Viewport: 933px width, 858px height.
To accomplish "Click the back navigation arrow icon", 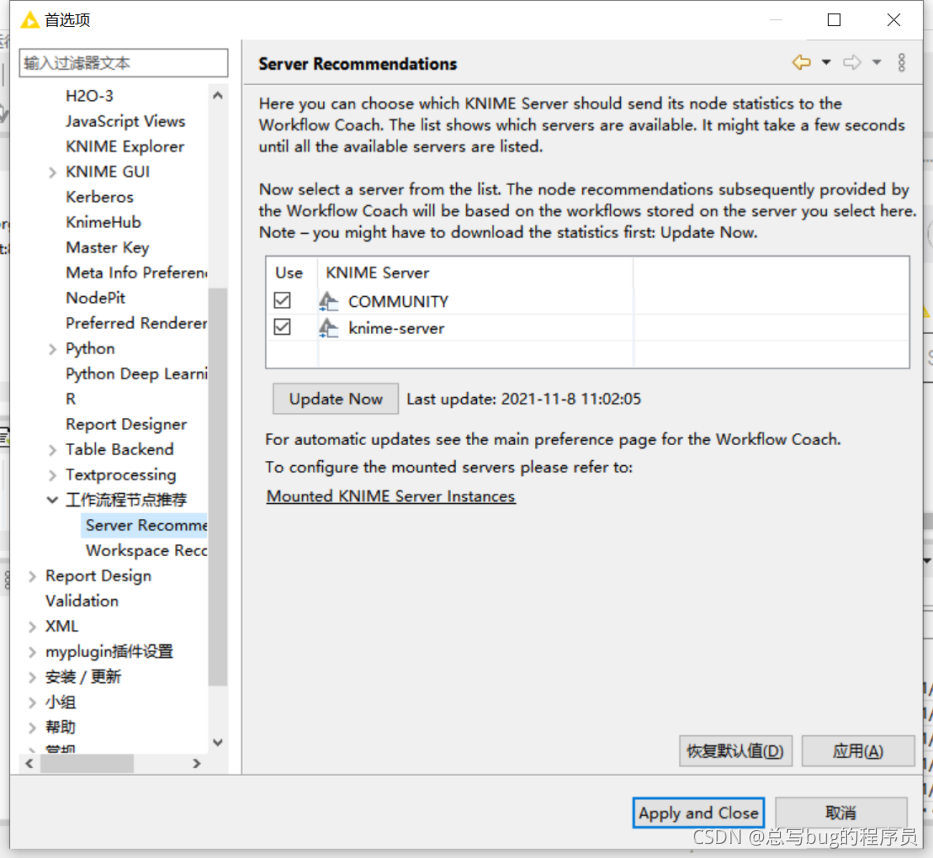I will tap(801, 62).
